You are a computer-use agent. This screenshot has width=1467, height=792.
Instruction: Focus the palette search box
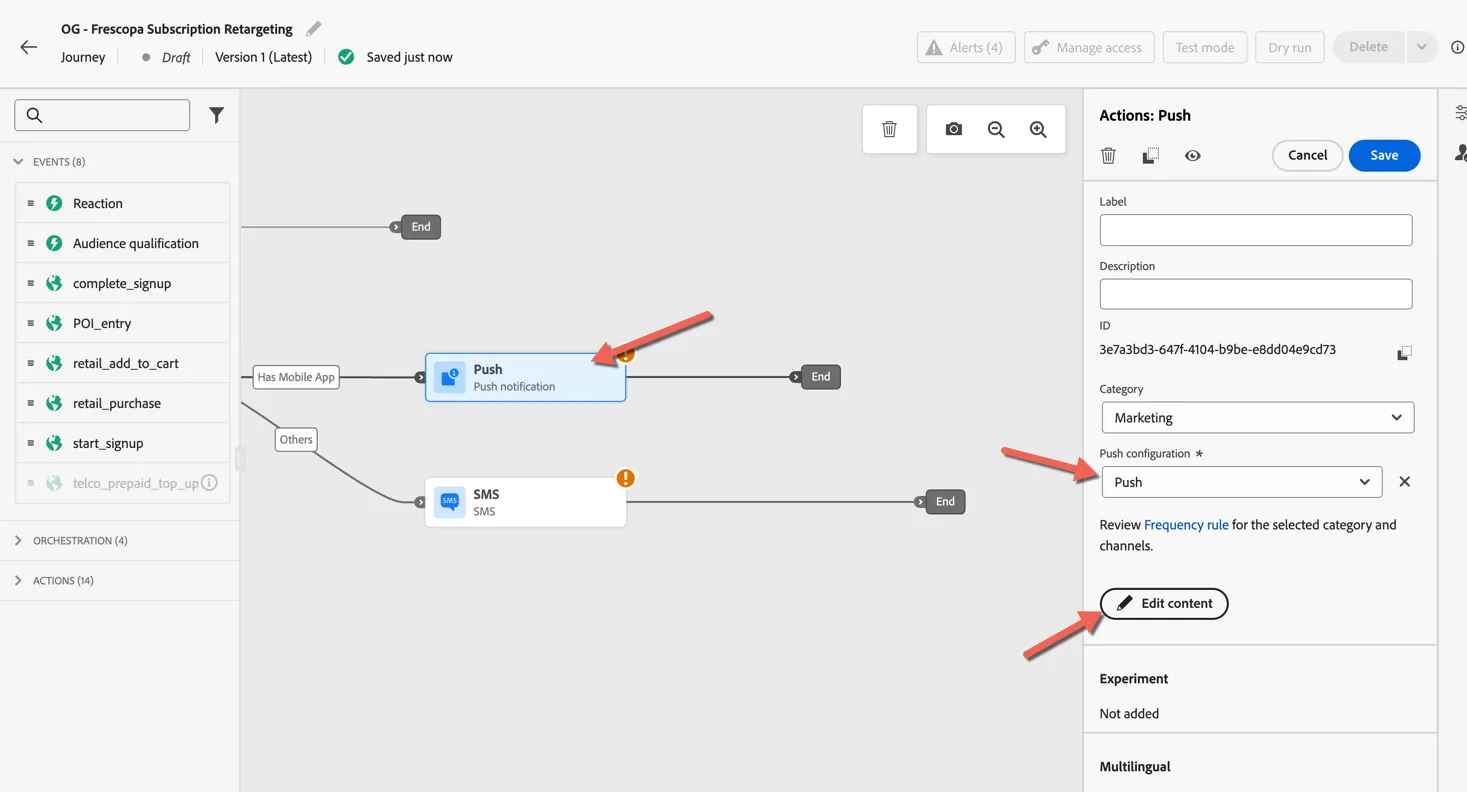tap(102, 115)
